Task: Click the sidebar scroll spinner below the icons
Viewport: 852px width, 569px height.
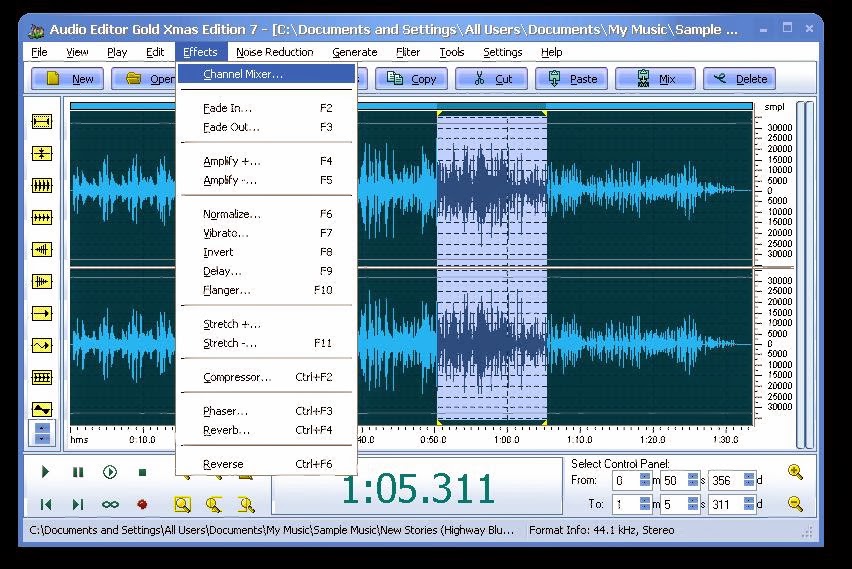Action: [42, 433]
